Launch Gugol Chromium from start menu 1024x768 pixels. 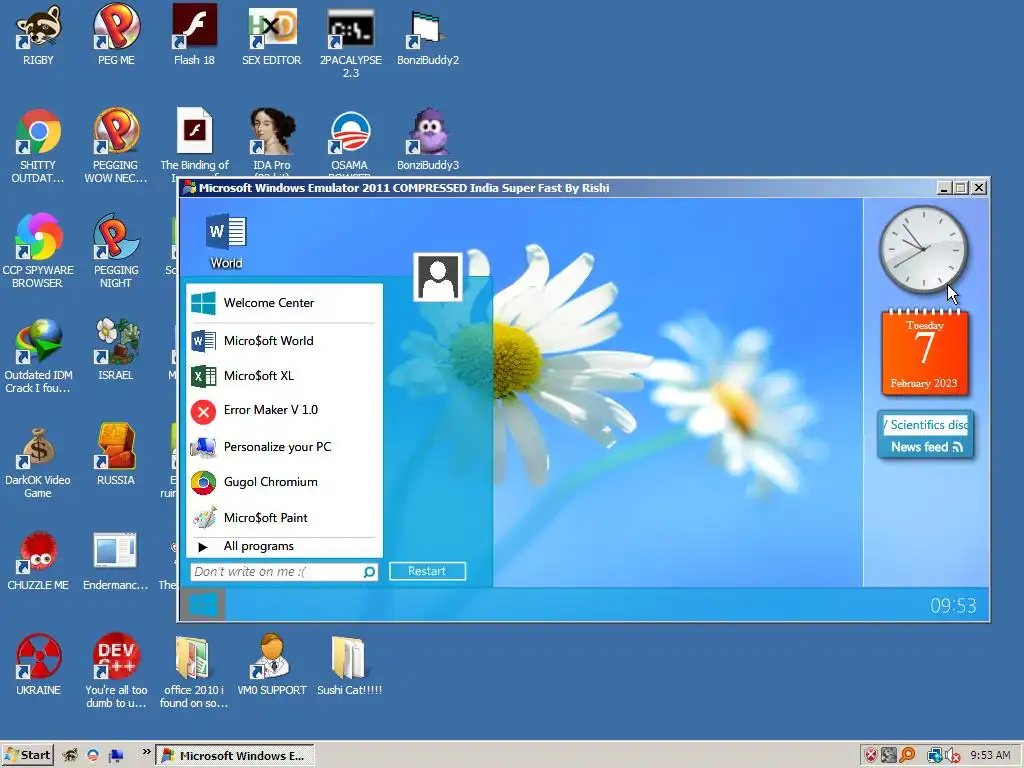pos(284,482)
